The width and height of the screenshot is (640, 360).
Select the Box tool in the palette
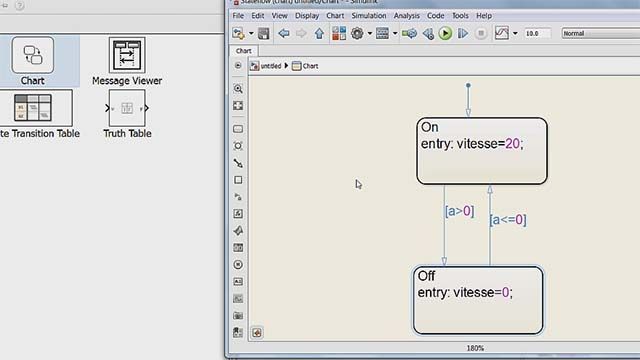(x=238, y=180)
